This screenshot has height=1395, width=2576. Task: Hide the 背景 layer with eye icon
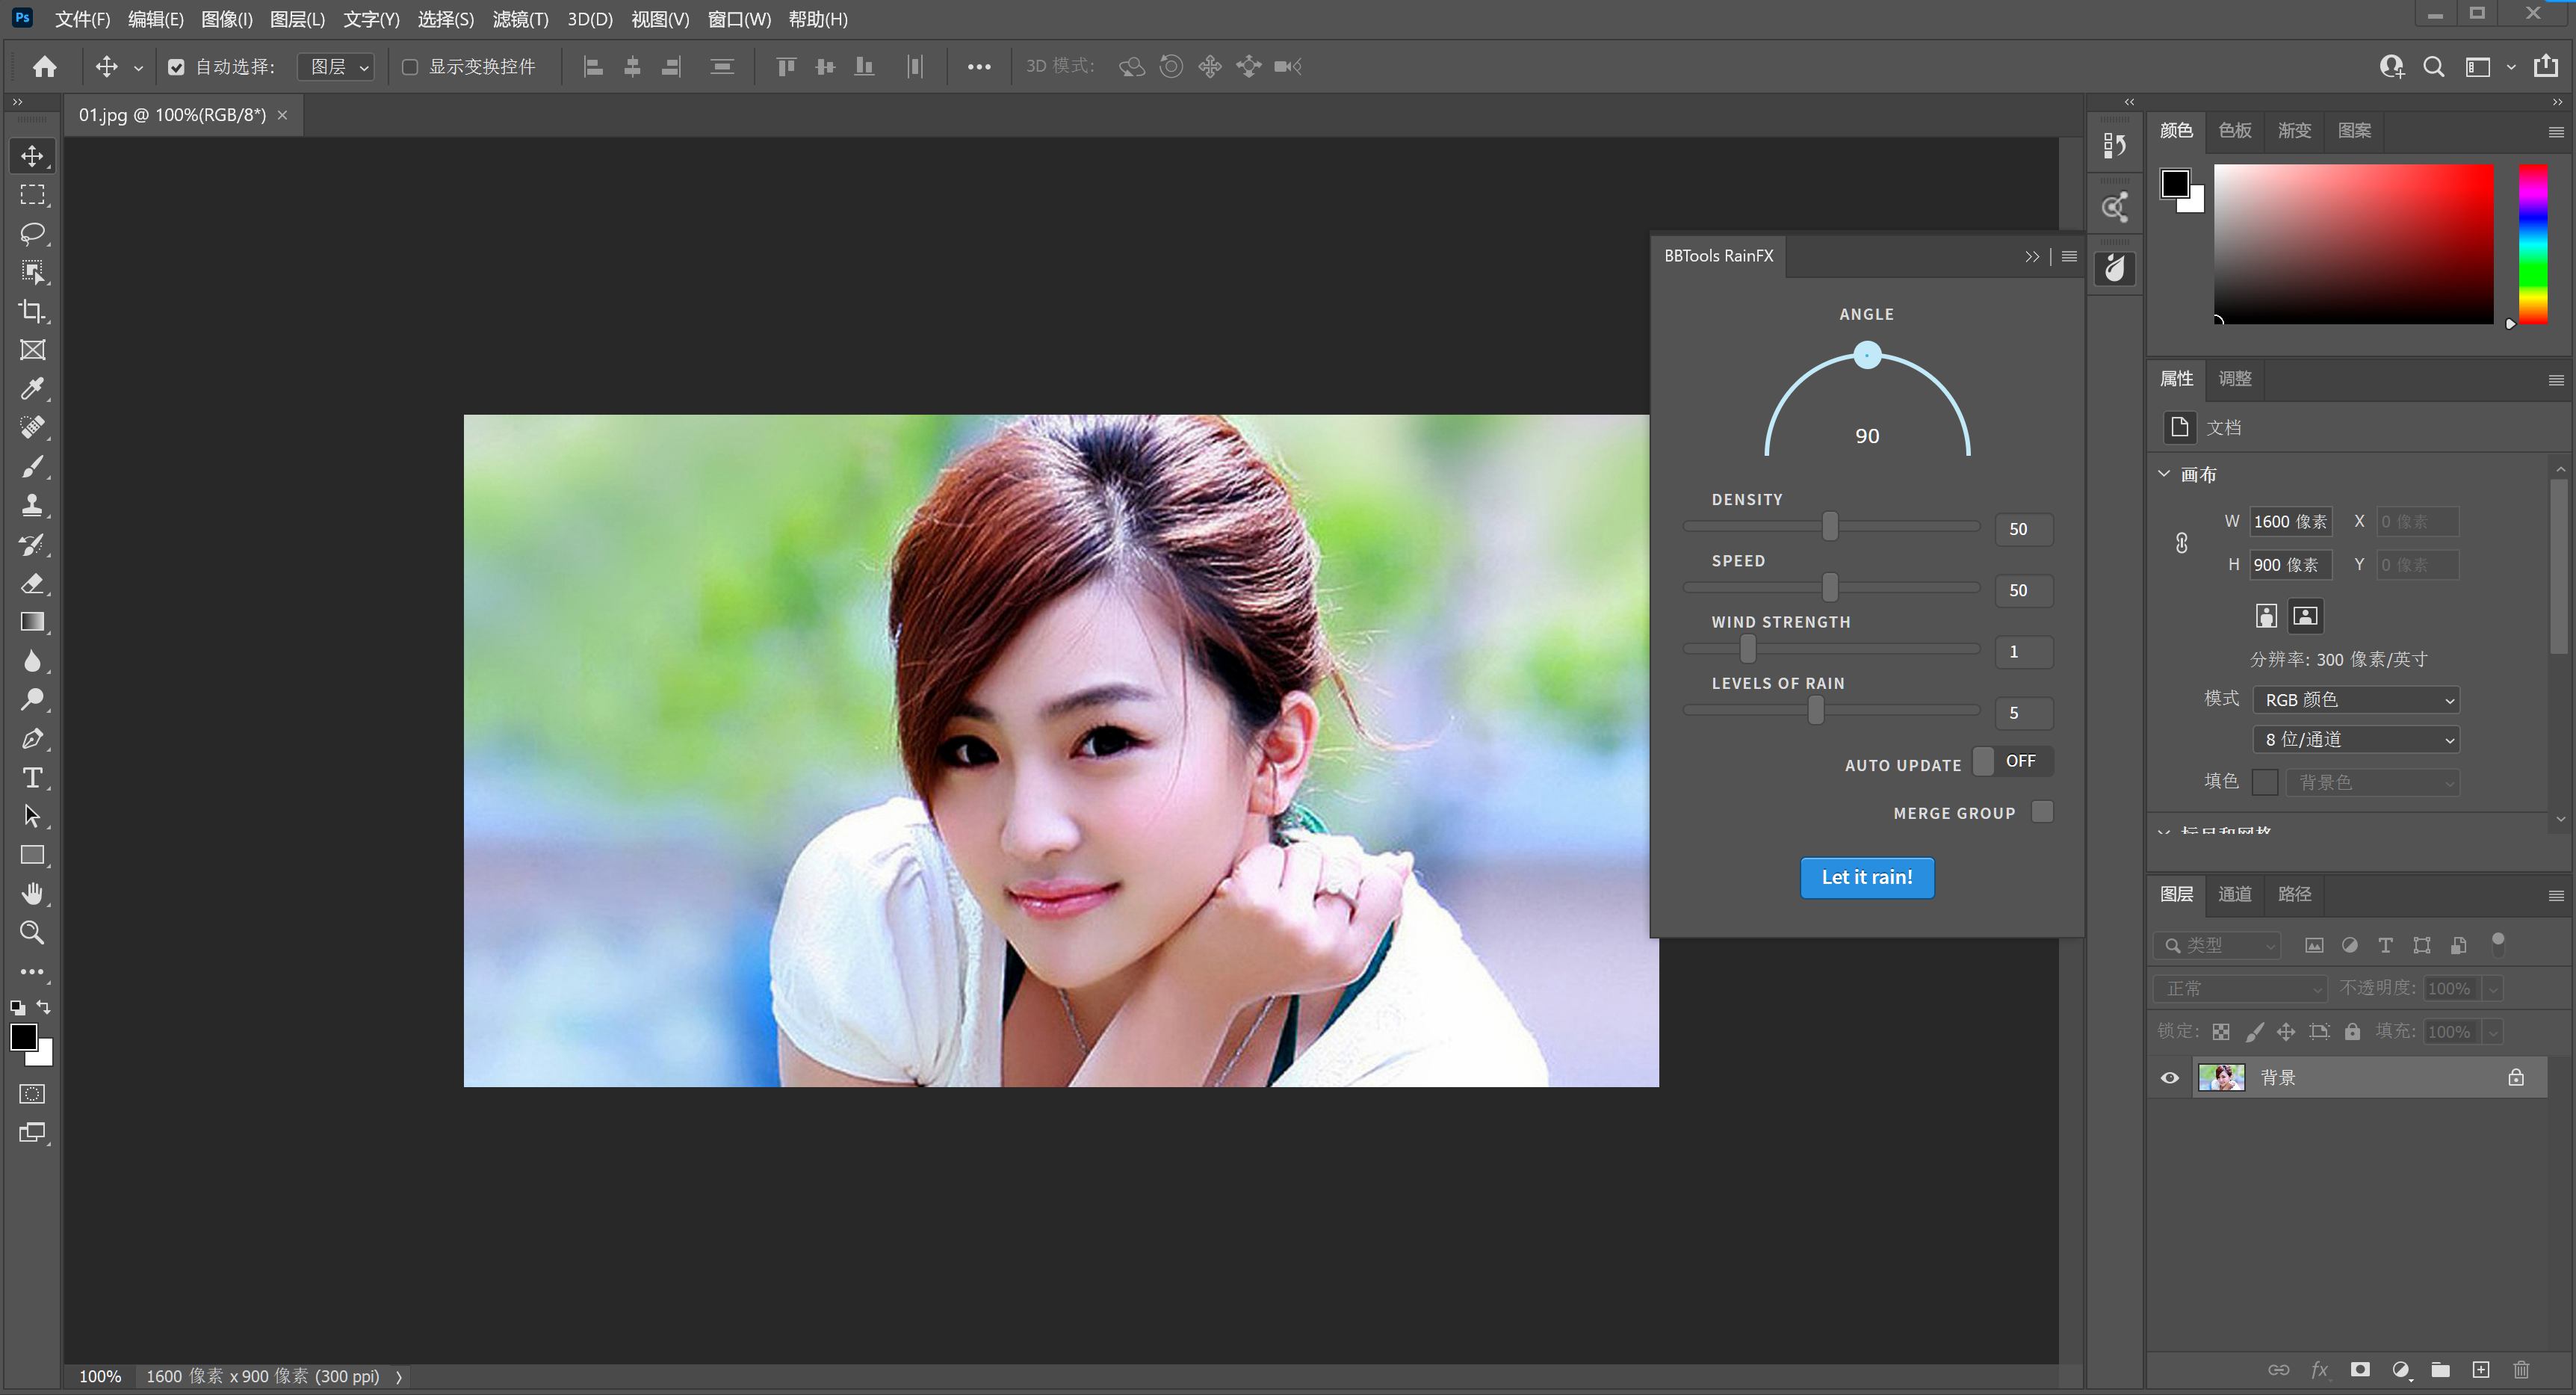2170,1078
